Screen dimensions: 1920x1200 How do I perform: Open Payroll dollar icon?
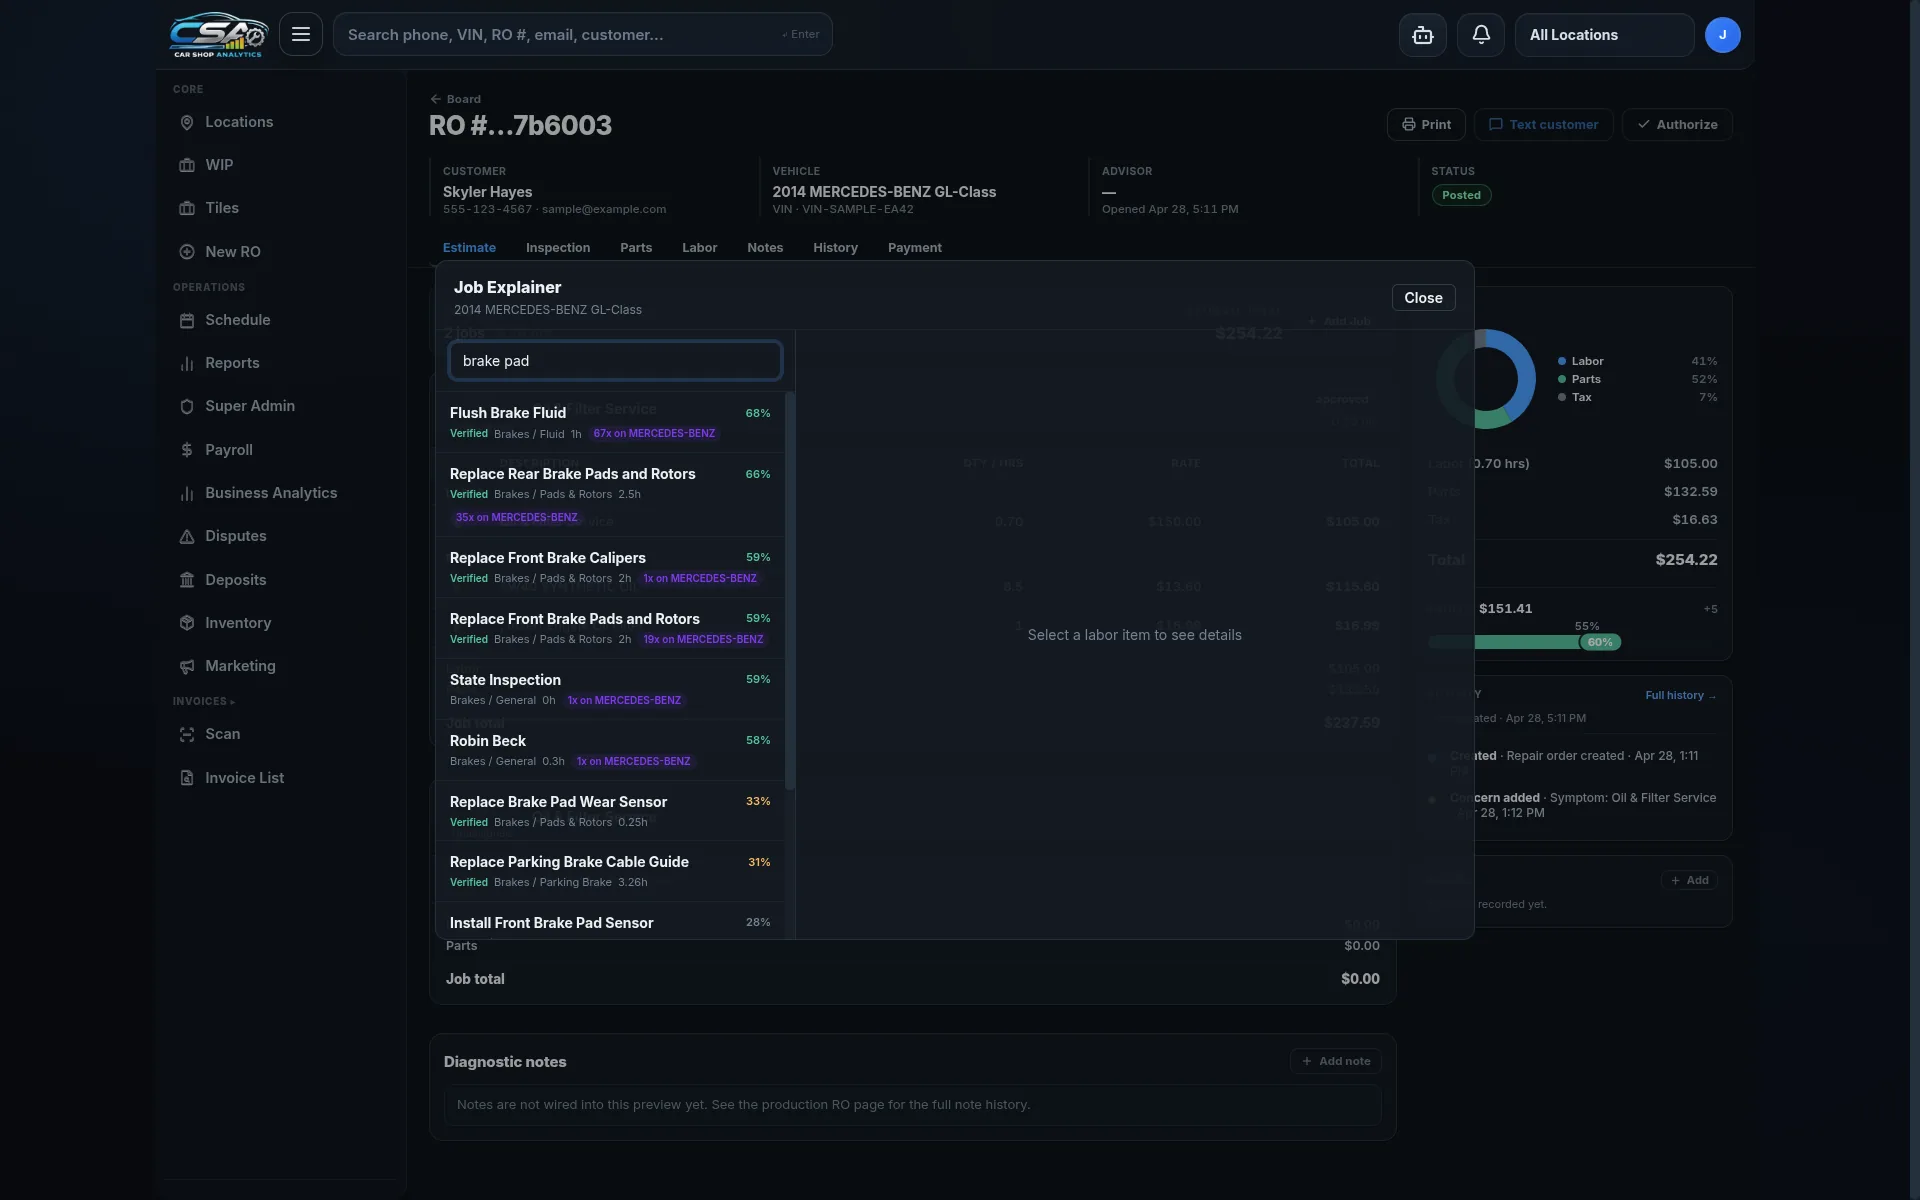[x=187, y=450]
